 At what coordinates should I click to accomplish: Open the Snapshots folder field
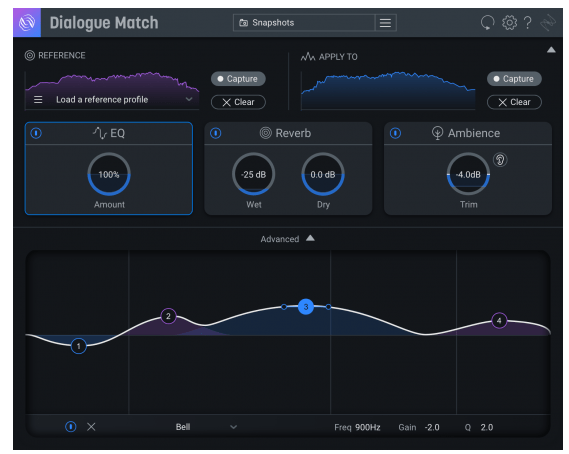click(x=304, y=23)
